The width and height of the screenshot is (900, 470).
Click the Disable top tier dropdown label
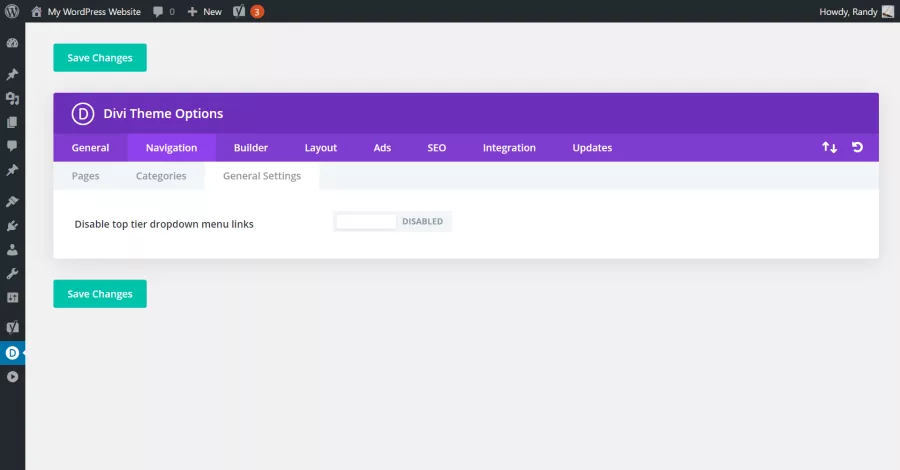click(x=164, y=224)
